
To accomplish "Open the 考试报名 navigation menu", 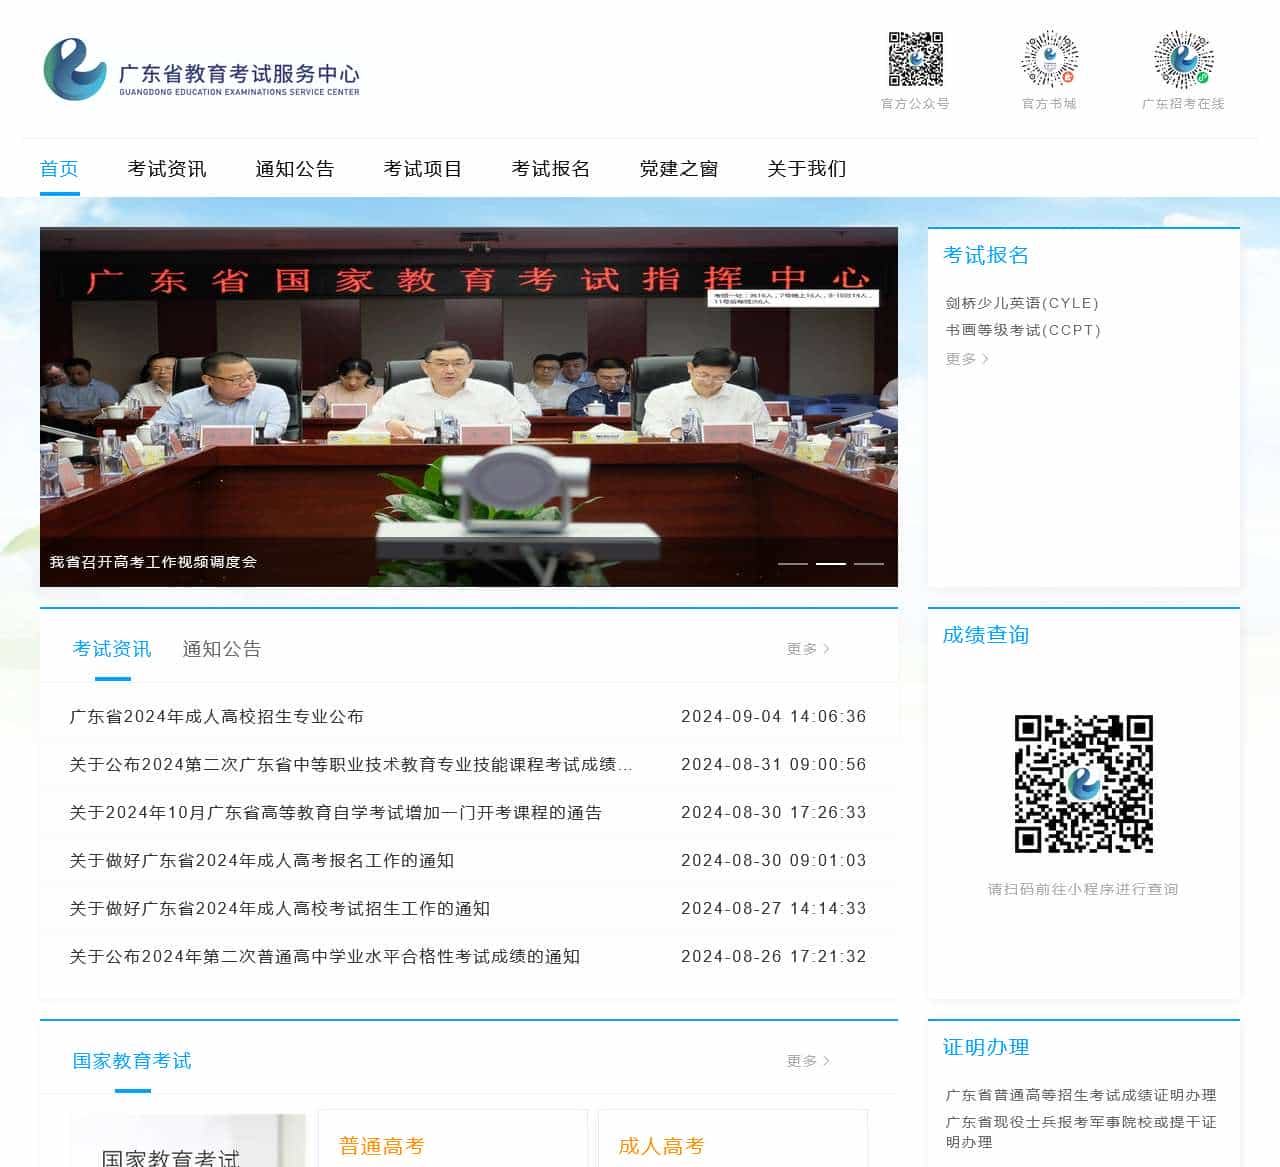I will [x=551, y=168].
